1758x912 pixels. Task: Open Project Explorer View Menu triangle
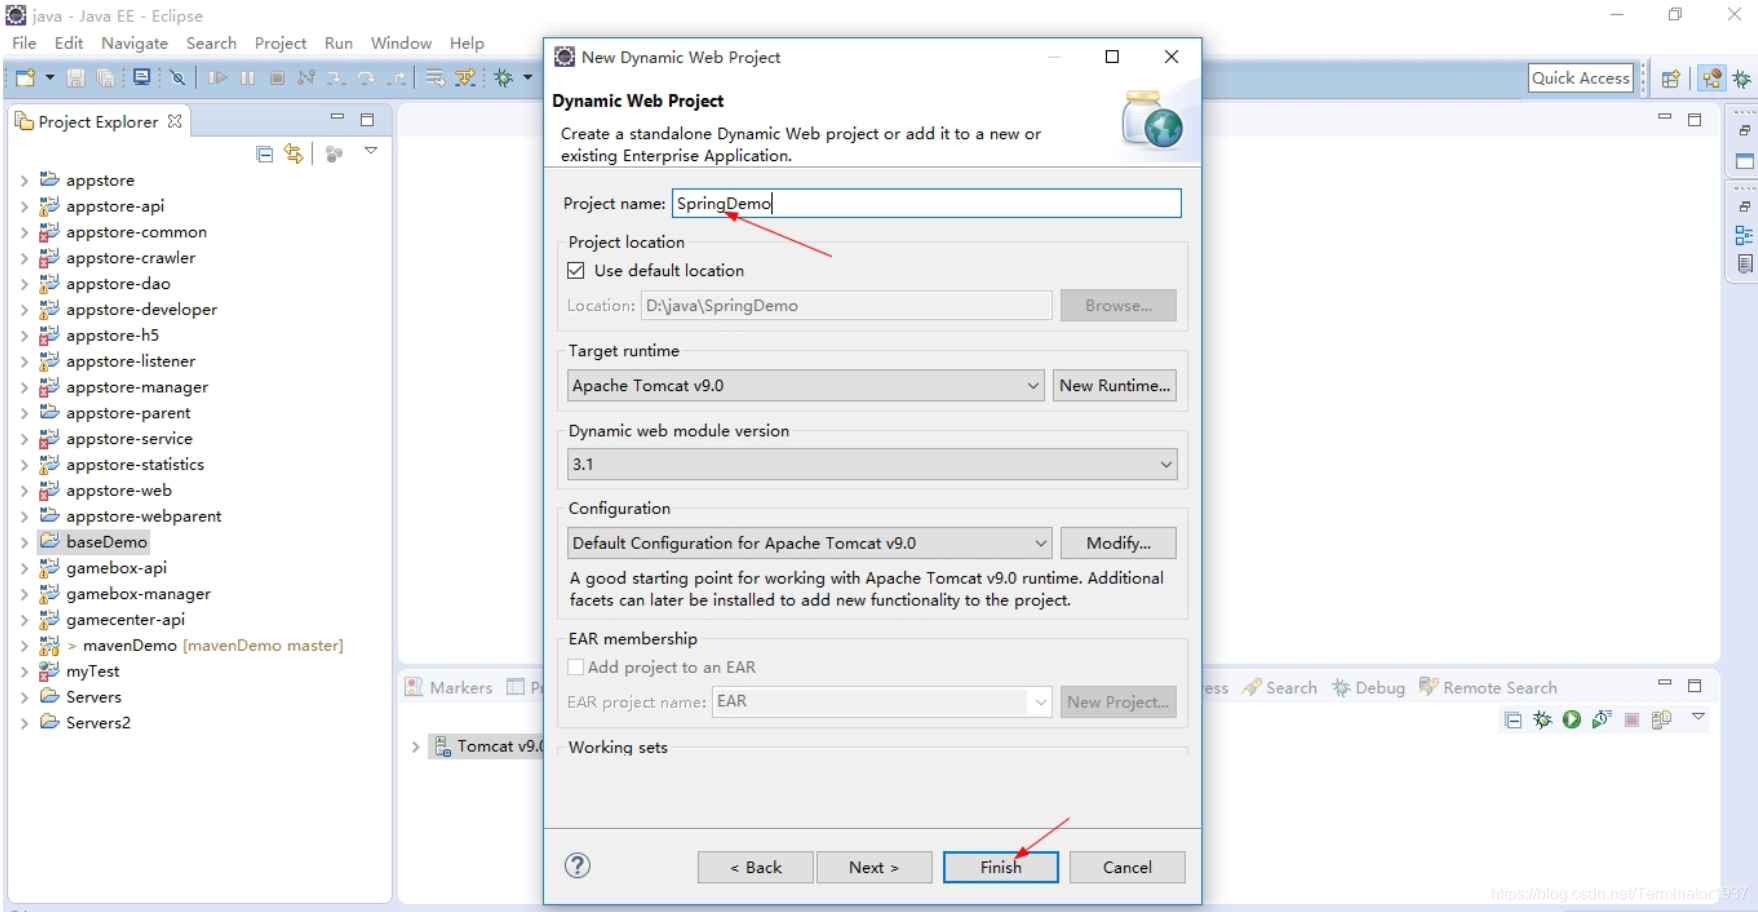tap(371, 151)
